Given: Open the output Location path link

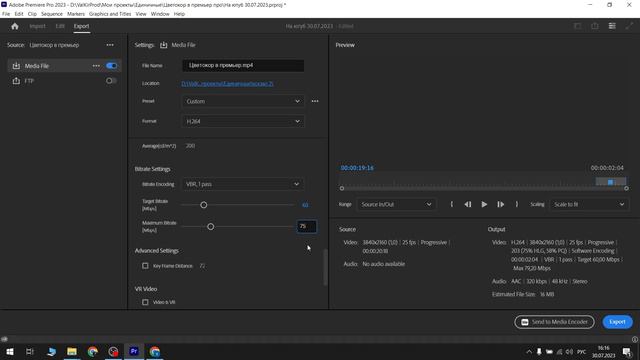Looking at the screenshot, I should tap(227, 83).
